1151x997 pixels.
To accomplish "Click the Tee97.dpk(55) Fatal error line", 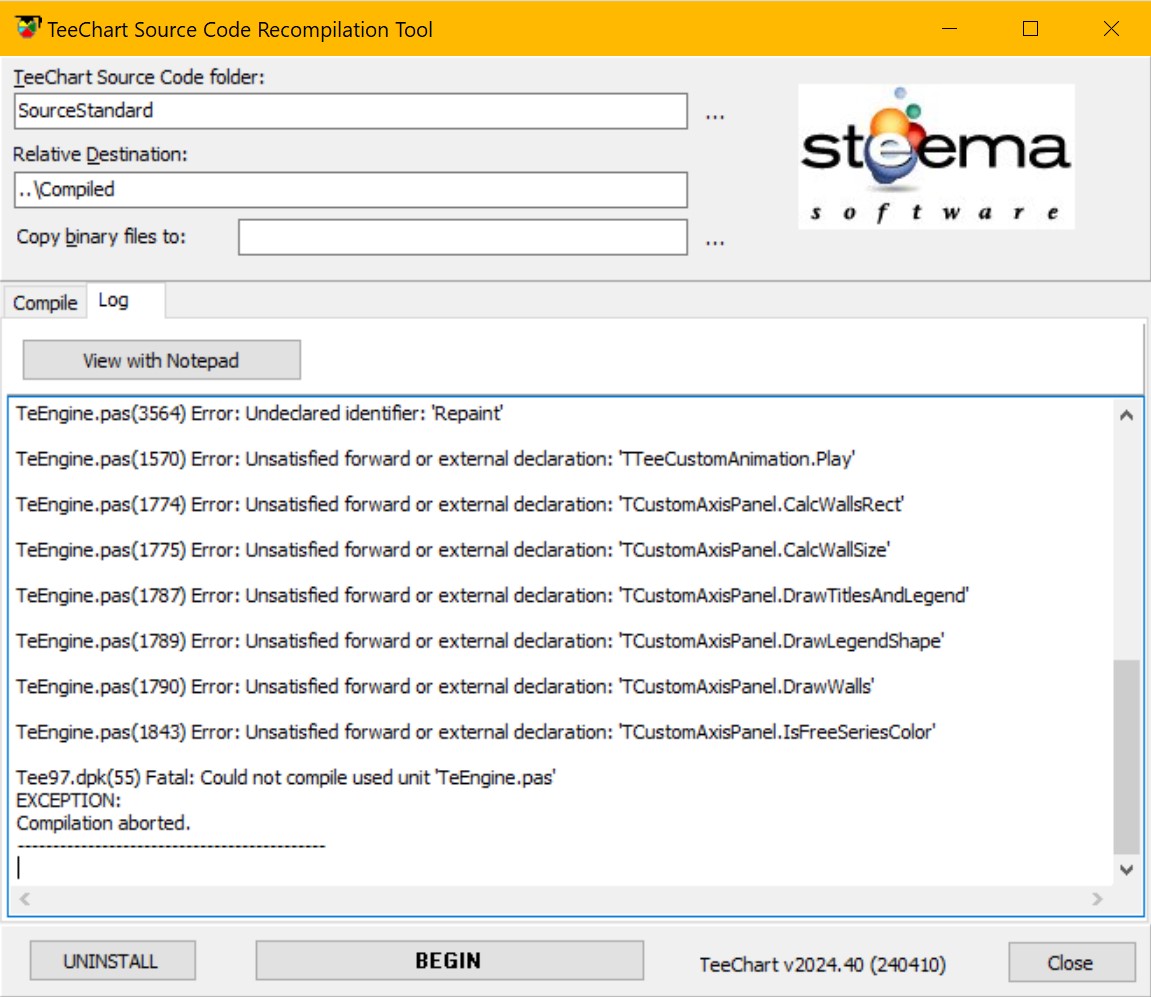I will coord(286,777).
